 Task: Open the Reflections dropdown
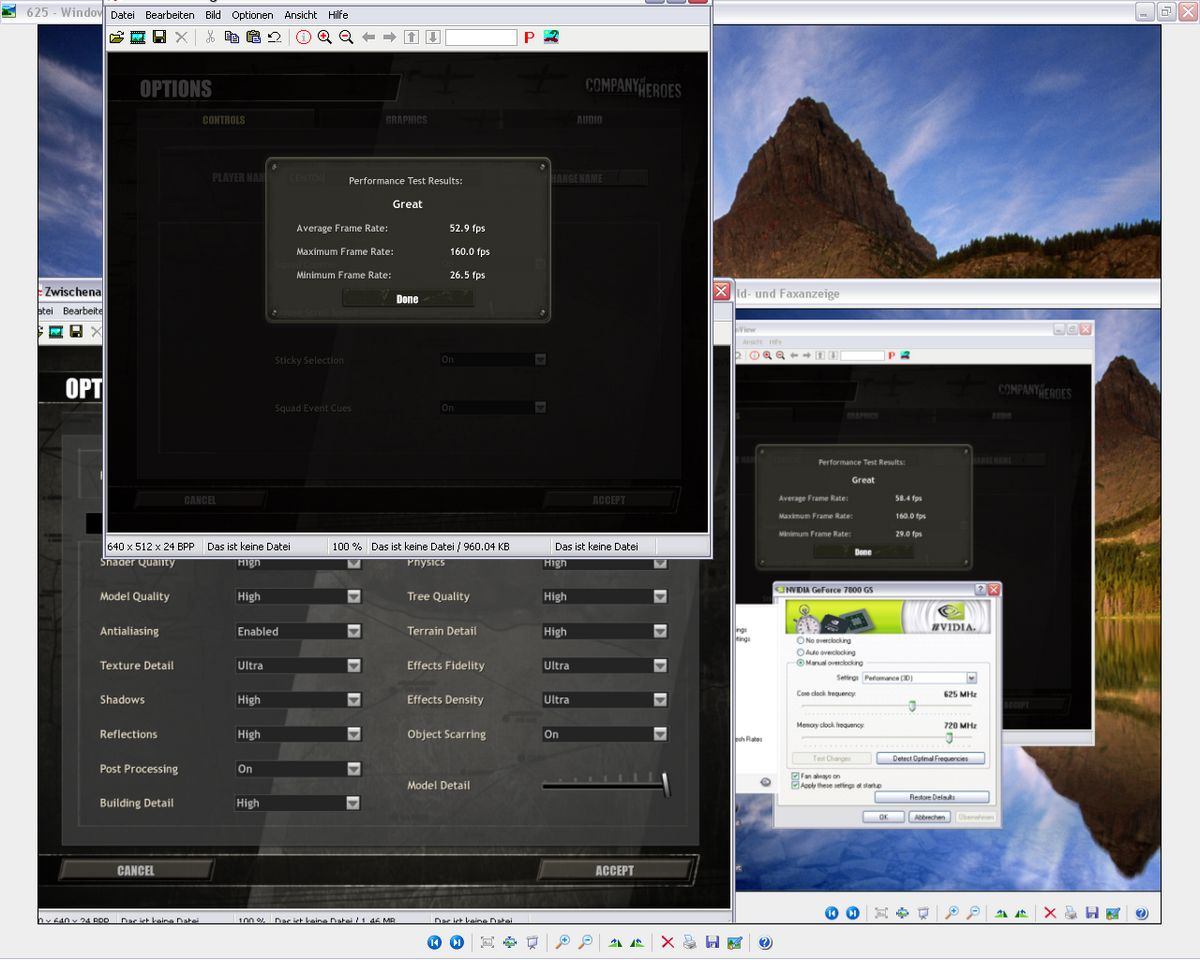point(297,734)
